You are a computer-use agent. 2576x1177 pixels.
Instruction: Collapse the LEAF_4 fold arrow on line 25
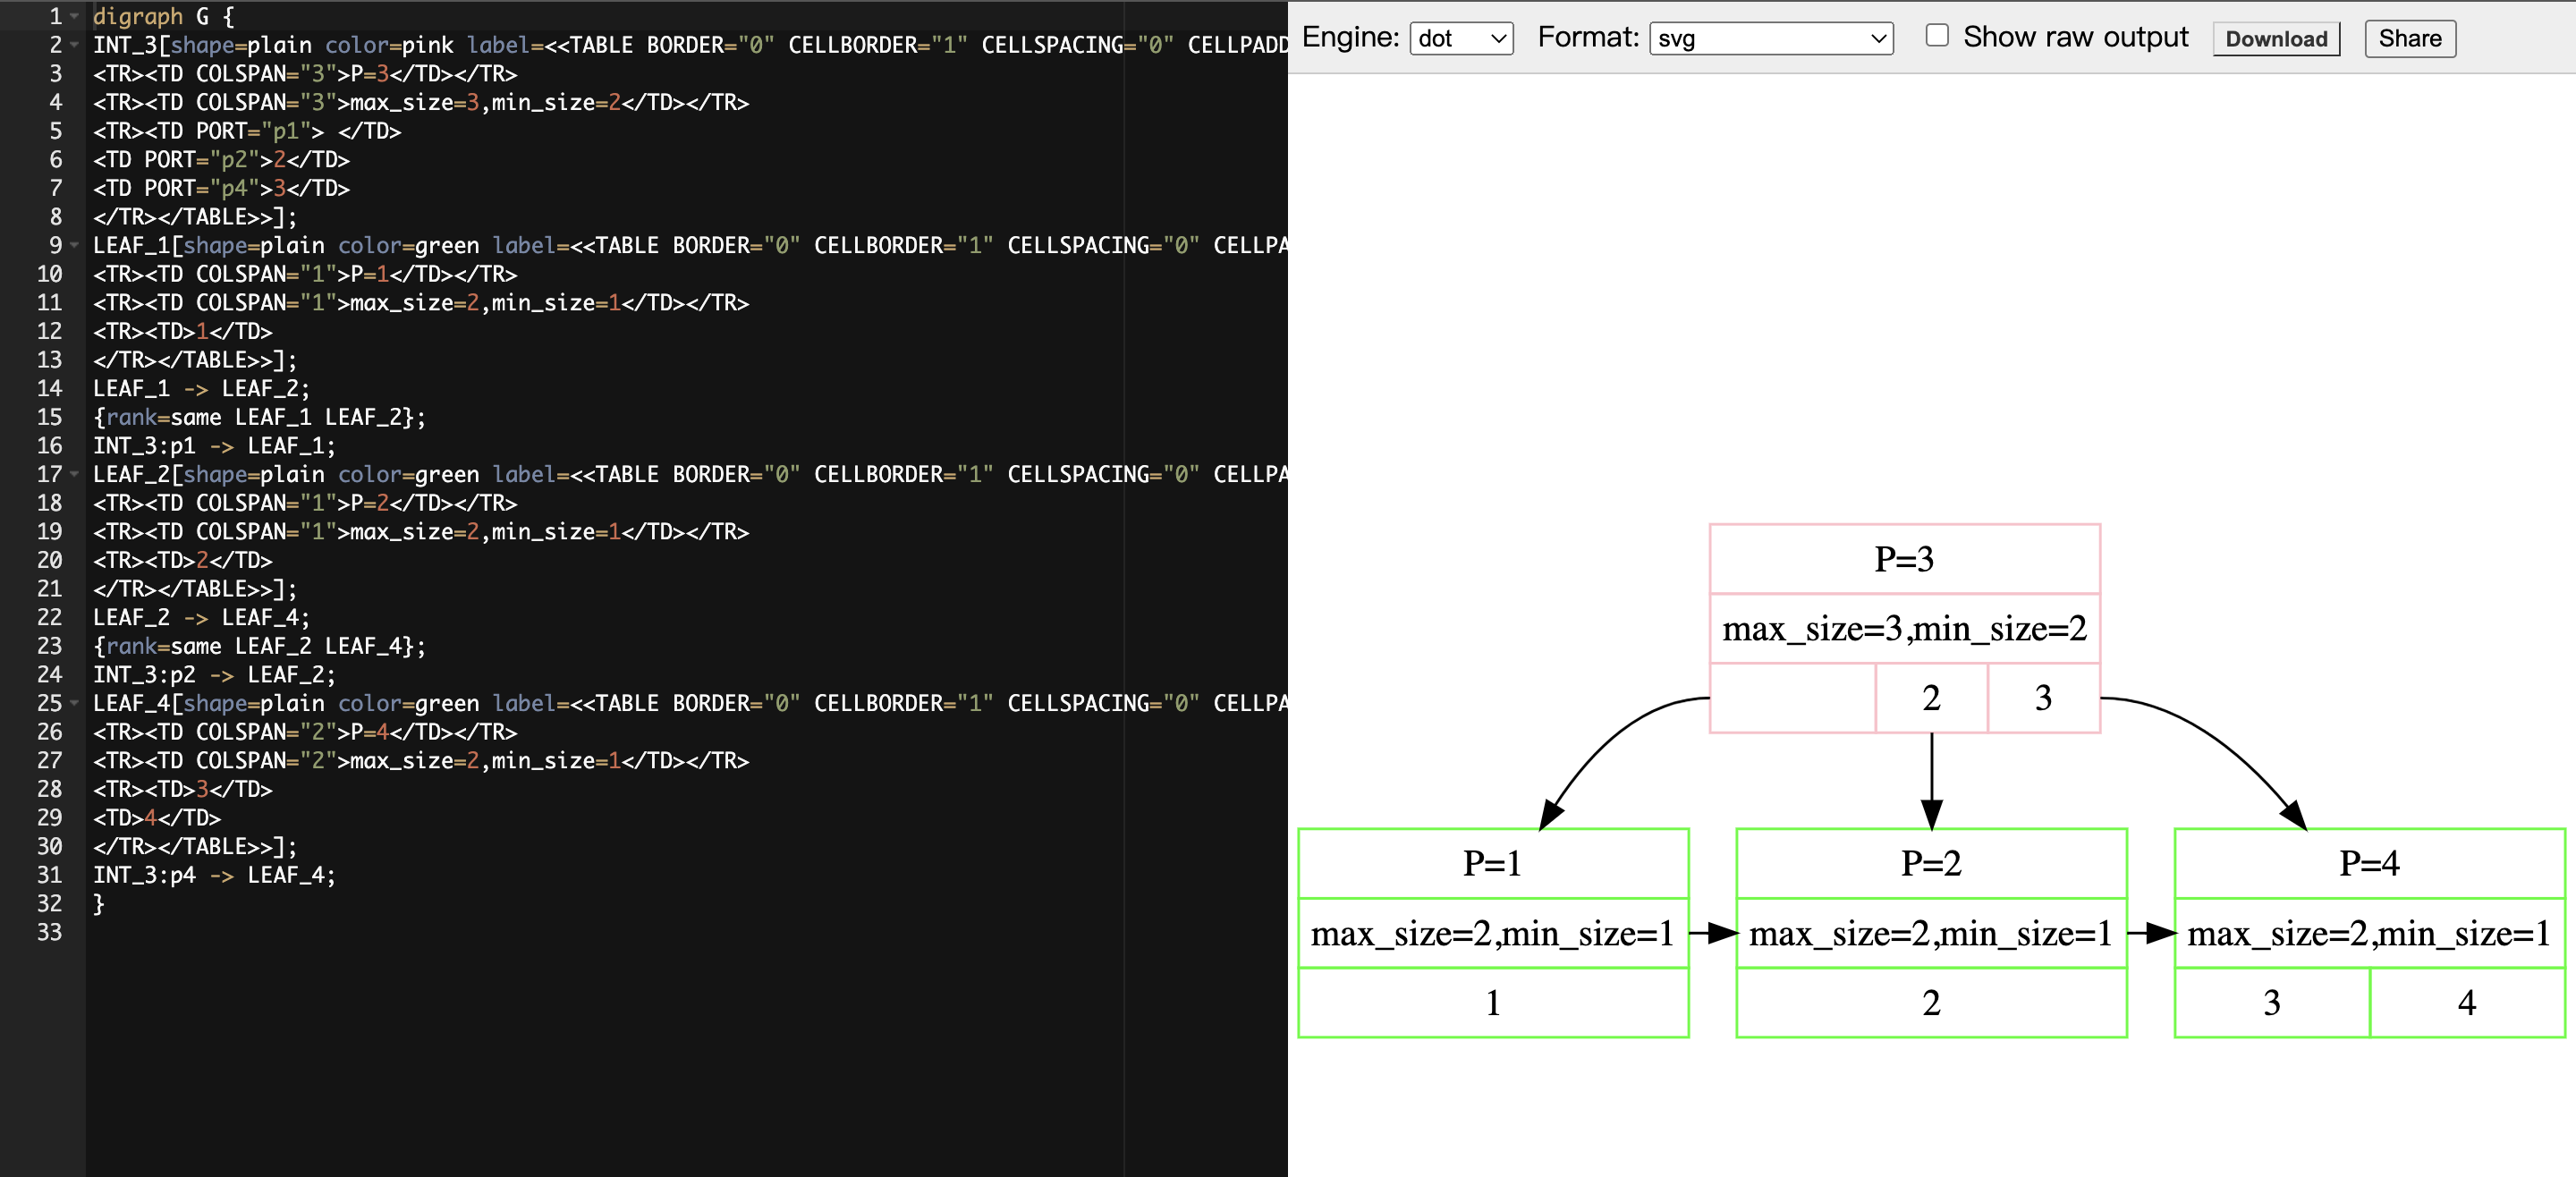coord(74,703)
